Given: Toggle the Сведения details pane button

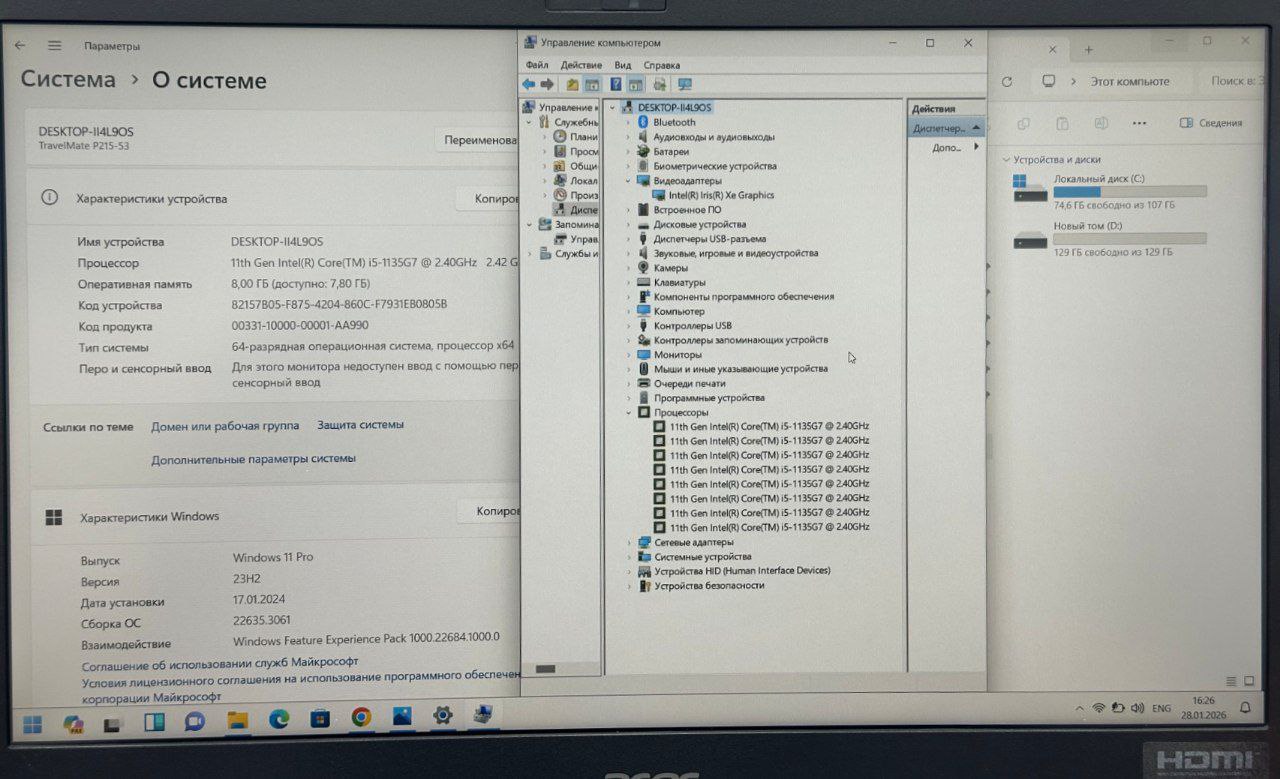Looking at the screenshot, I should (1210, 123).
